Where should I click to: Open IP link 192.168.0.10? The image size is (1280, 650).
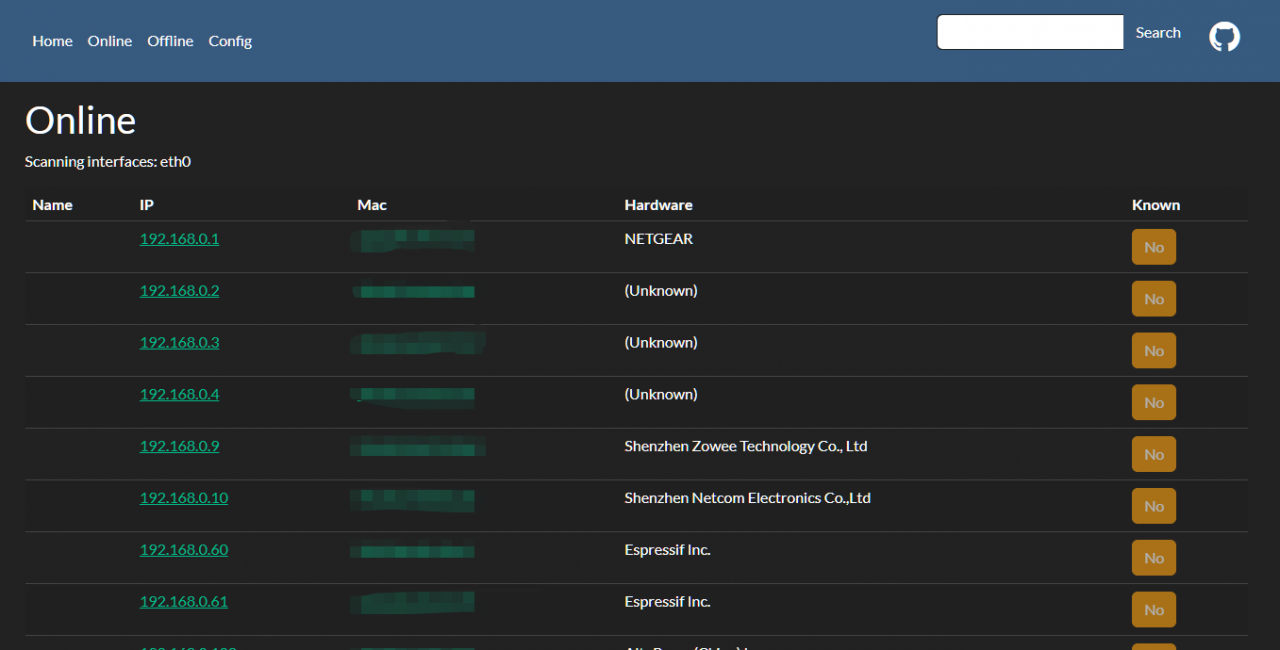pyautogui.click(x=184, y=498)
